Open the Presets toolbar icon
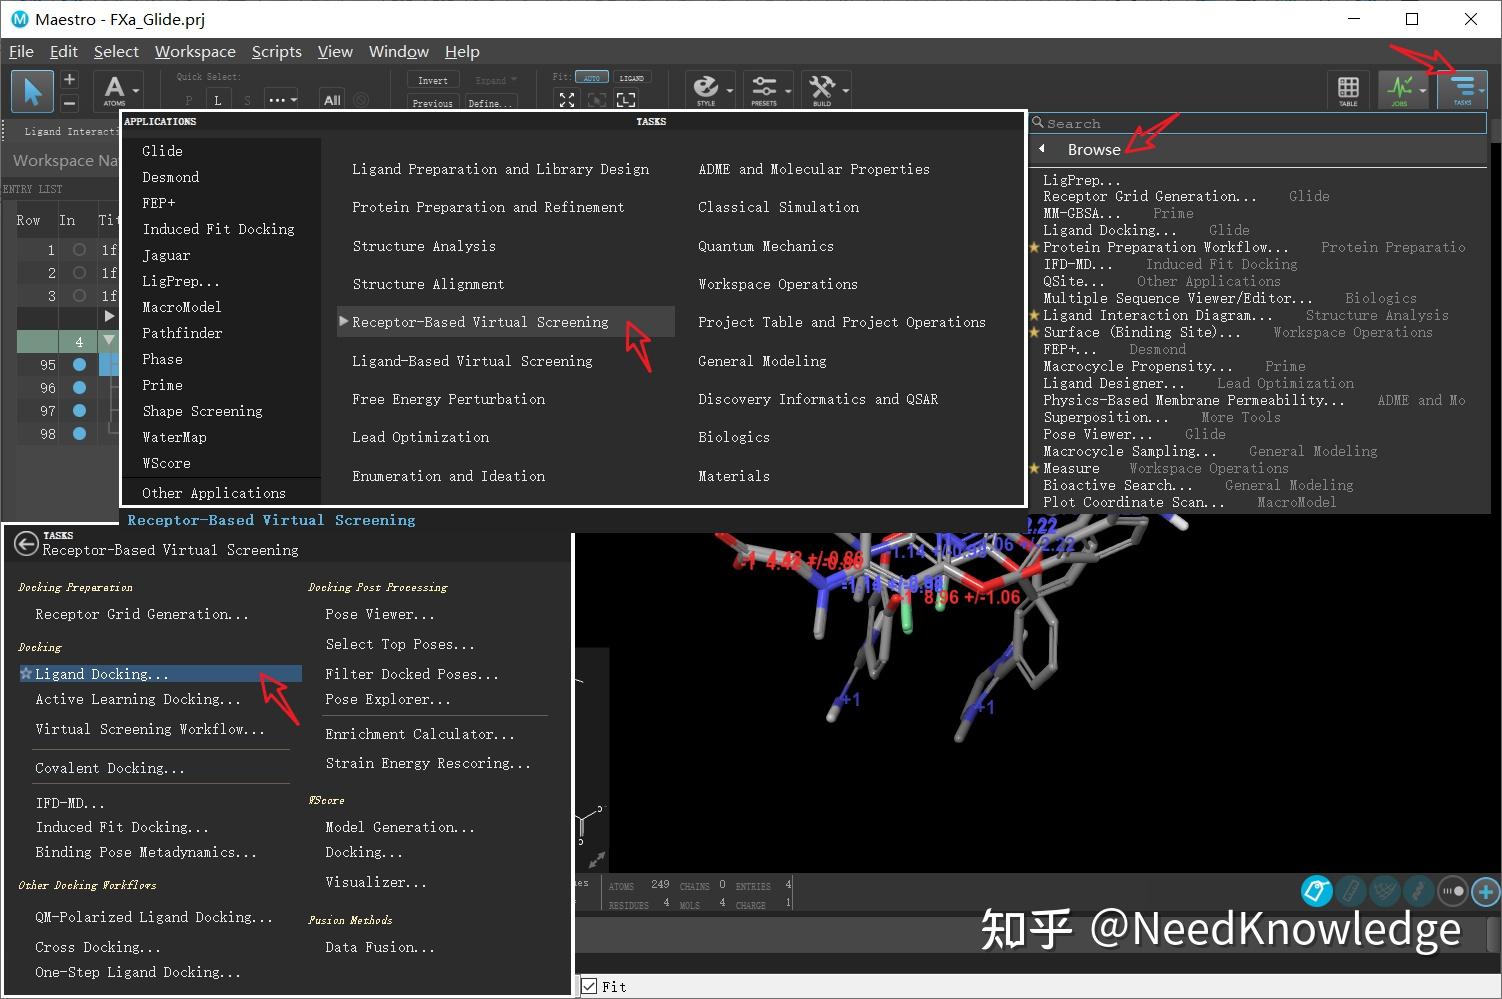 (x=768, y=89)
